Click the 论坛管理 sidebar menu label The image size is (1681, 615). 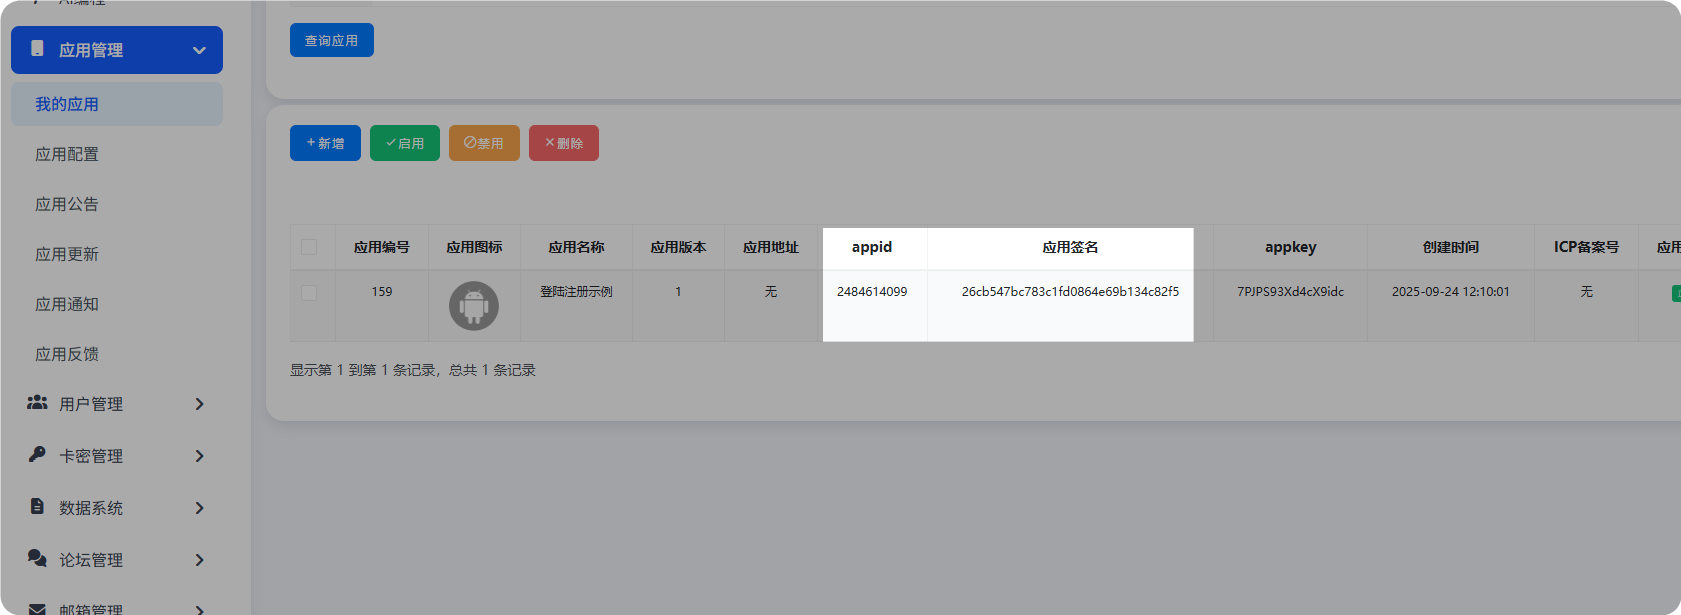(91, 560)
